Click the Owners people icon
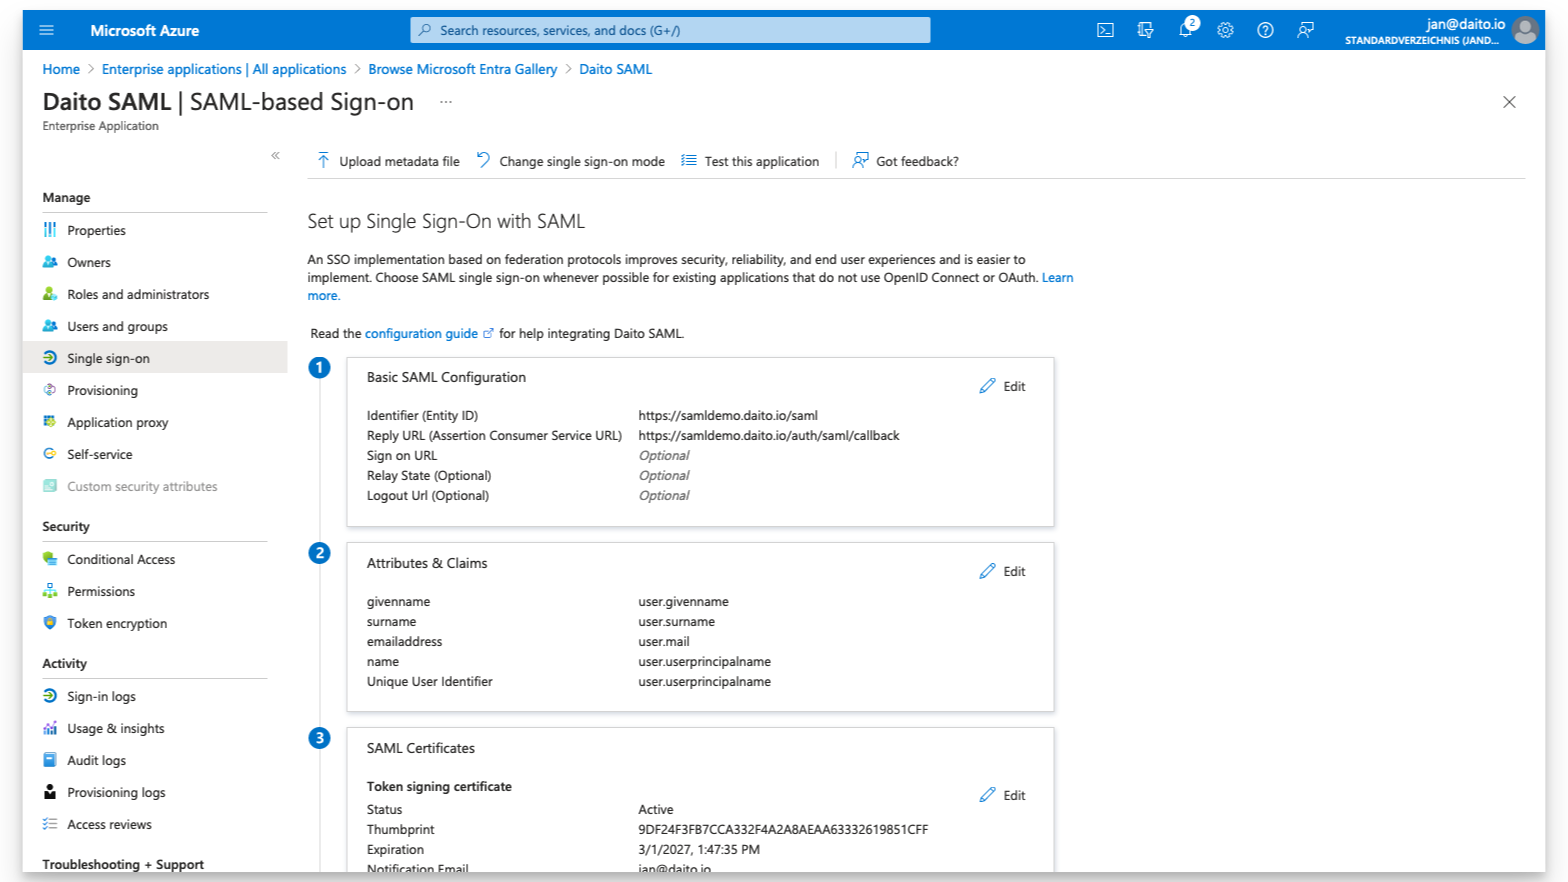Screen dimensions: 1568x882 50,262
